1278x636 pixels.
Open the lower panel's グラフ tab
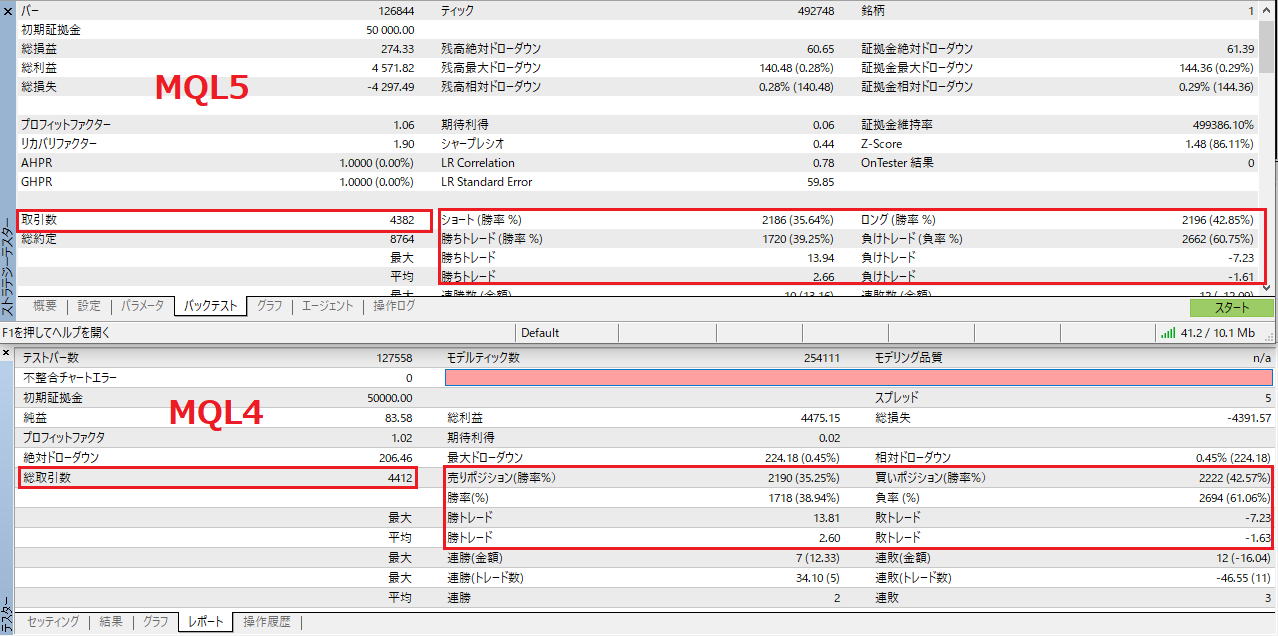[x=155, y=622]
